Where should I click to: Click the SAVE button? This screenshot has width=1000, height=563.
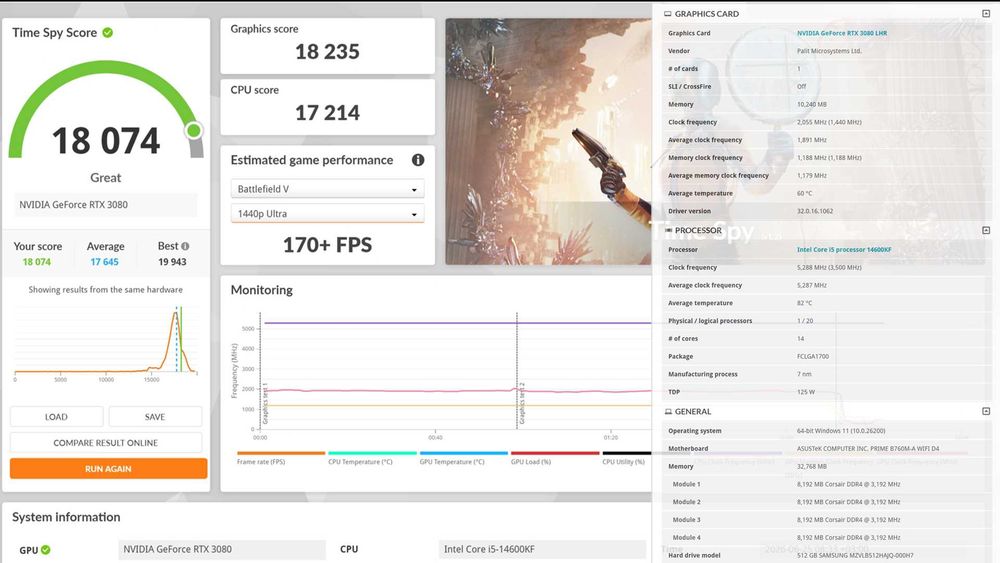tap(155, 416)
